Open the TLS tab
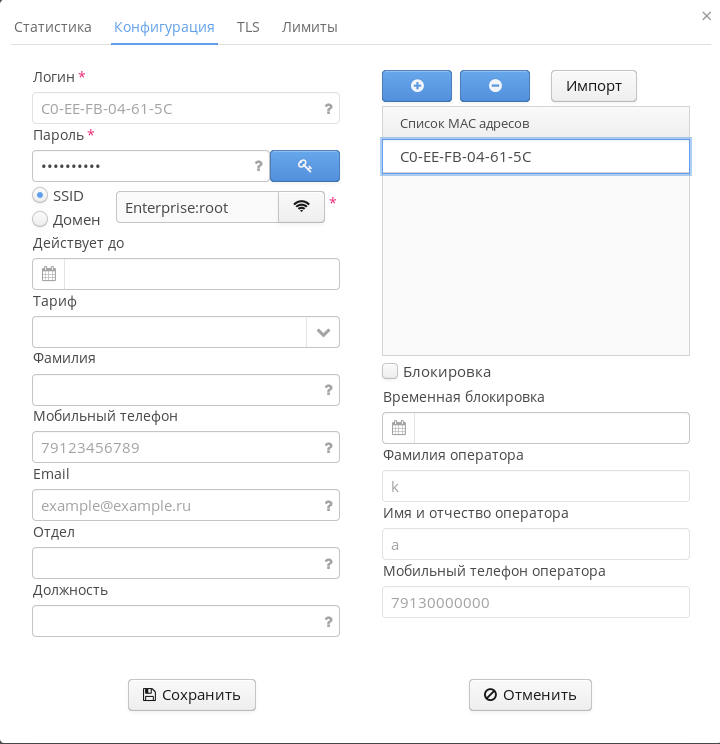This screenshot has height=744, width=720. (x=248, y=27)
